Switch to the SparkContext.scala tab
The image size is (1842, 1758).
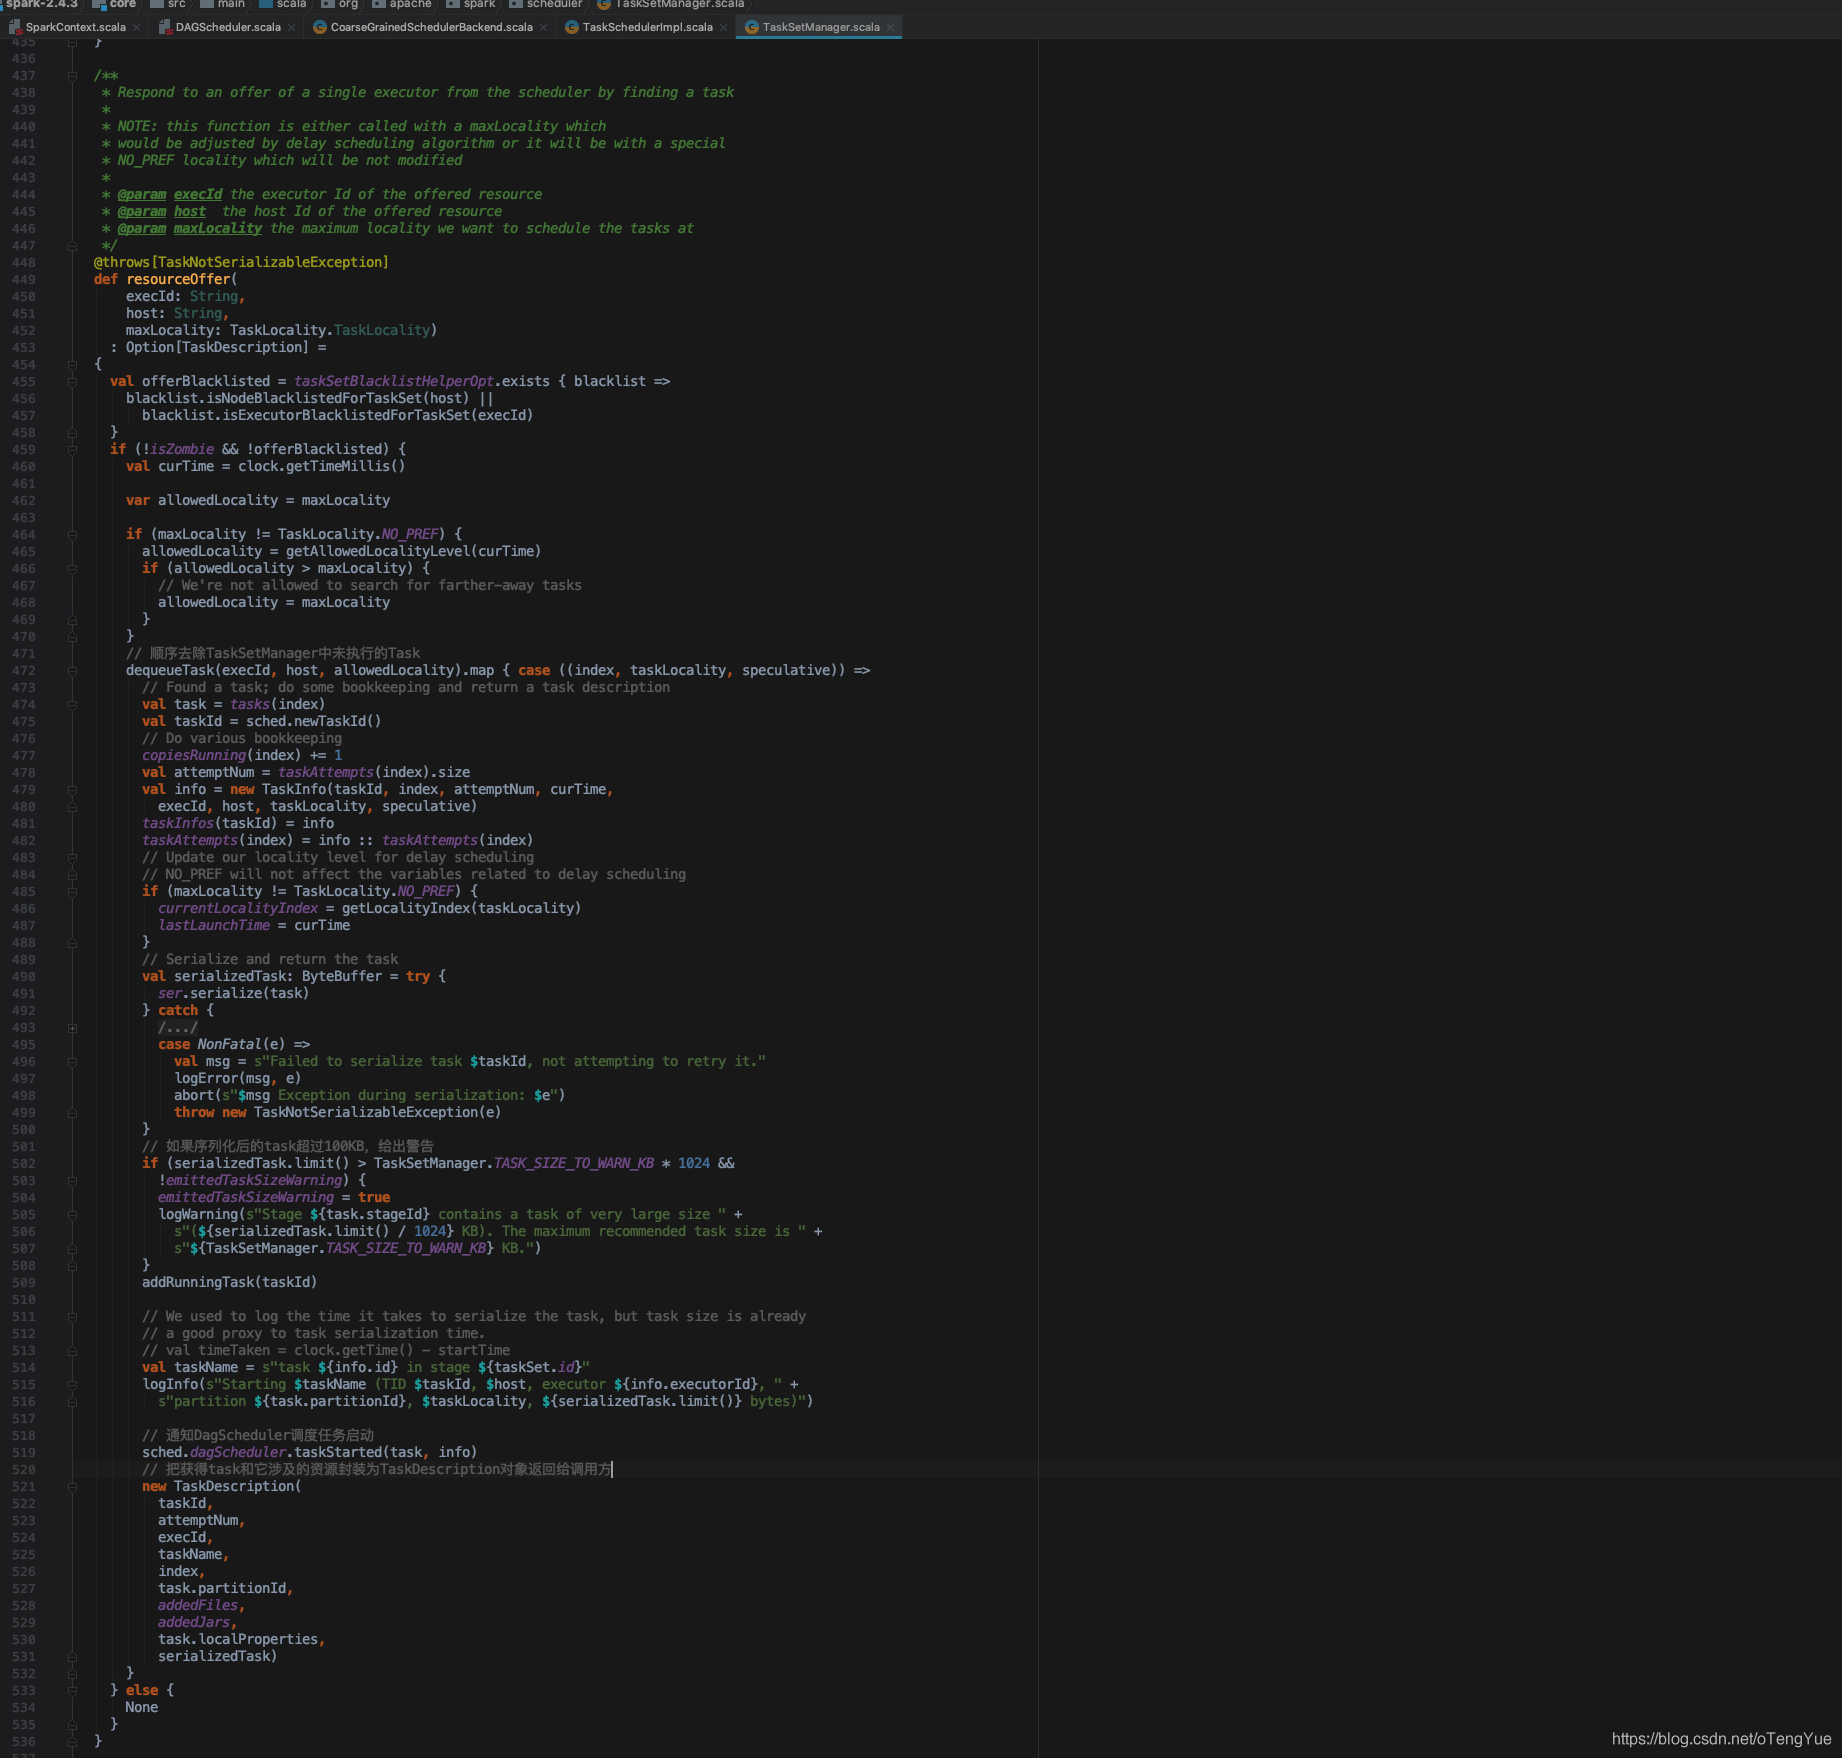pyautogui.click(x=75, y=27)
